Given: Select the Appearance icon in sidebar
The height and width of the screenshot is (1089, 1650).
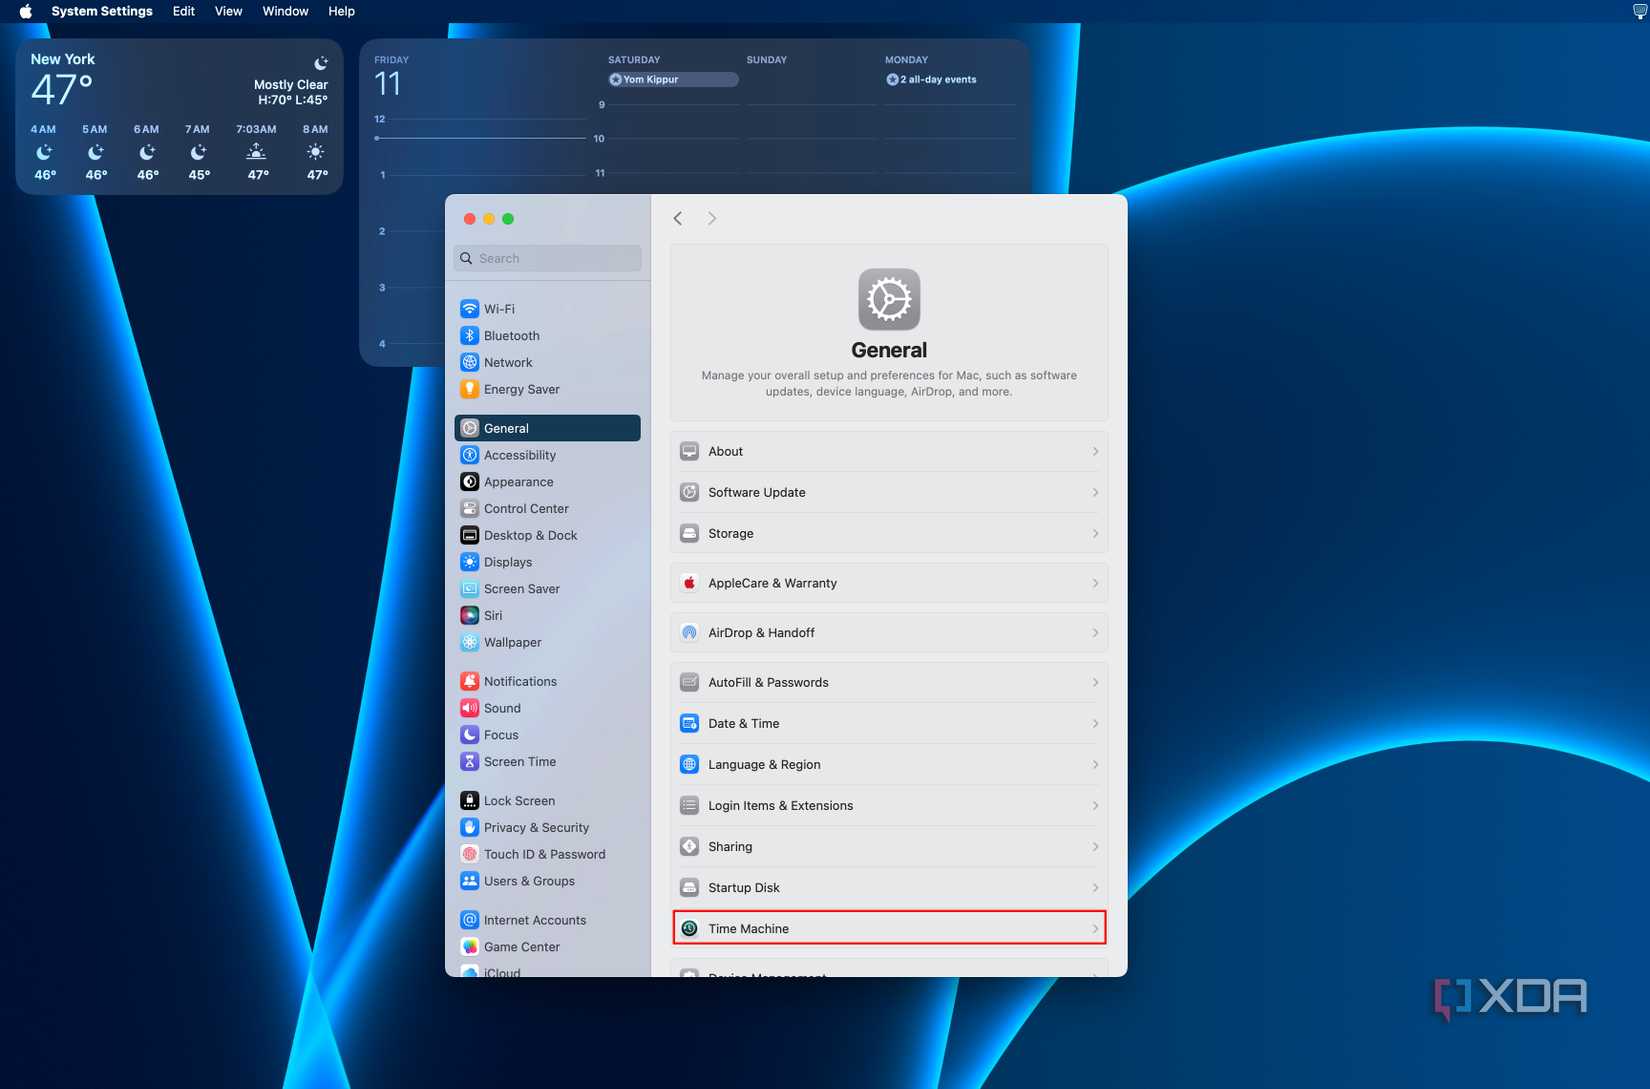Looking at the screenshot, I should click(x=469, y=482).
